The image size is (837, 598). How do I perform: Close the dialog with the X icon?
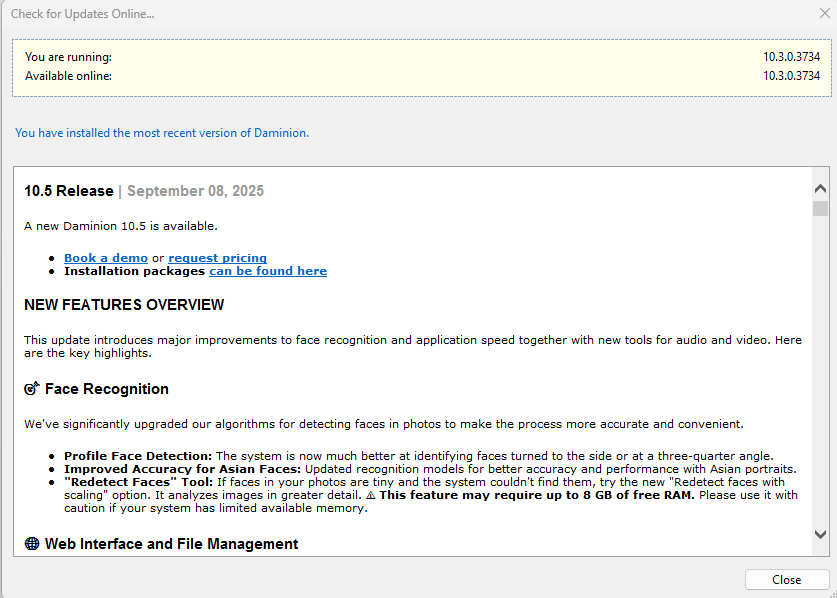point(825,13)
